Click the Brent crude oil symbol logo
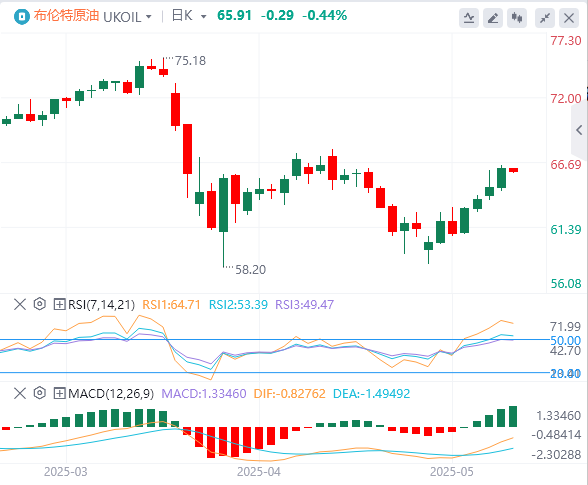 coord(22,17)
